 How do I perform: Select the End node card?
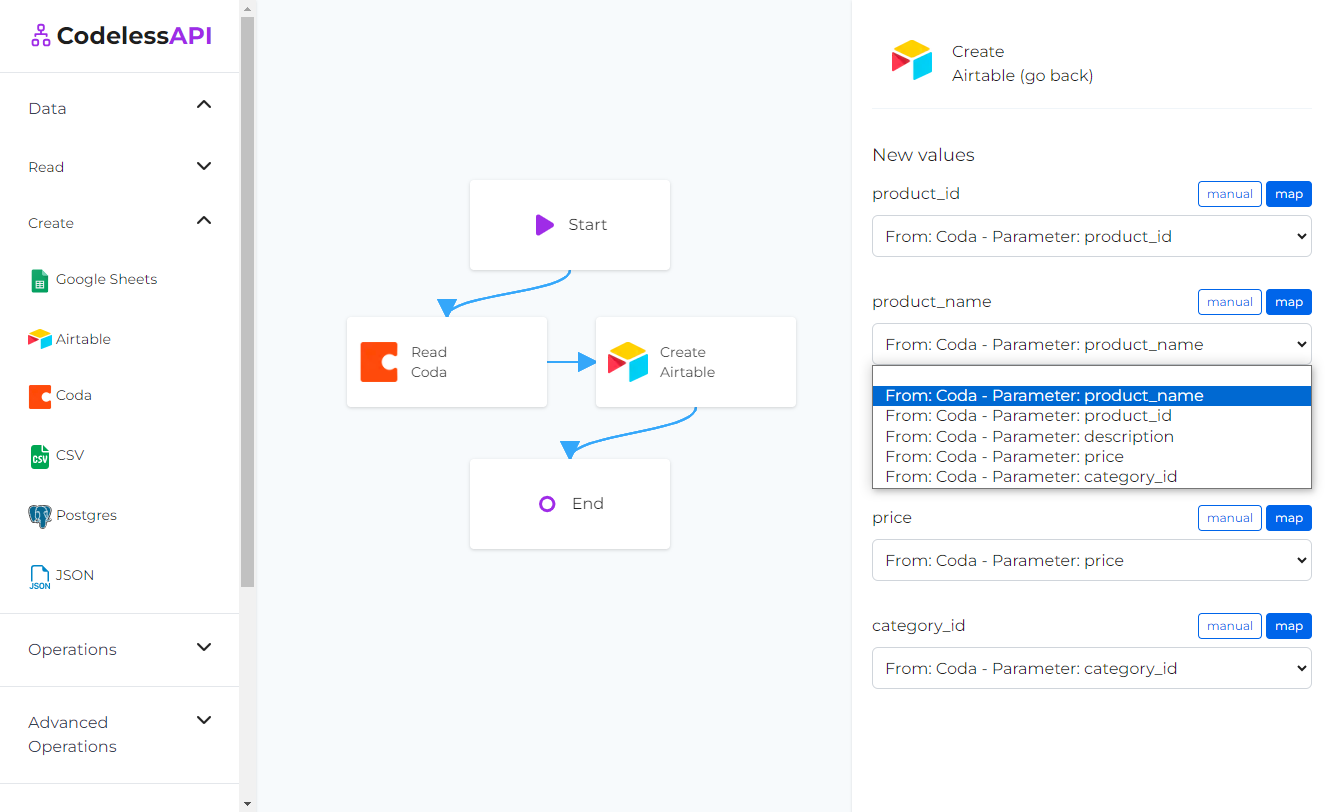point(570,504)
